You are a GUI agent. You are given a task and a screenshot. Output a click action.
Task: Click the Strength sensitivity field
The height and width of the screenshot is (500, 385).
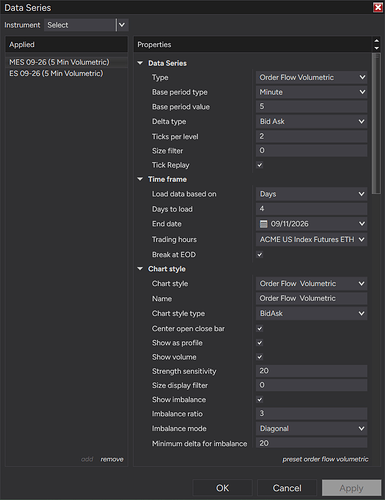point(311,371)
